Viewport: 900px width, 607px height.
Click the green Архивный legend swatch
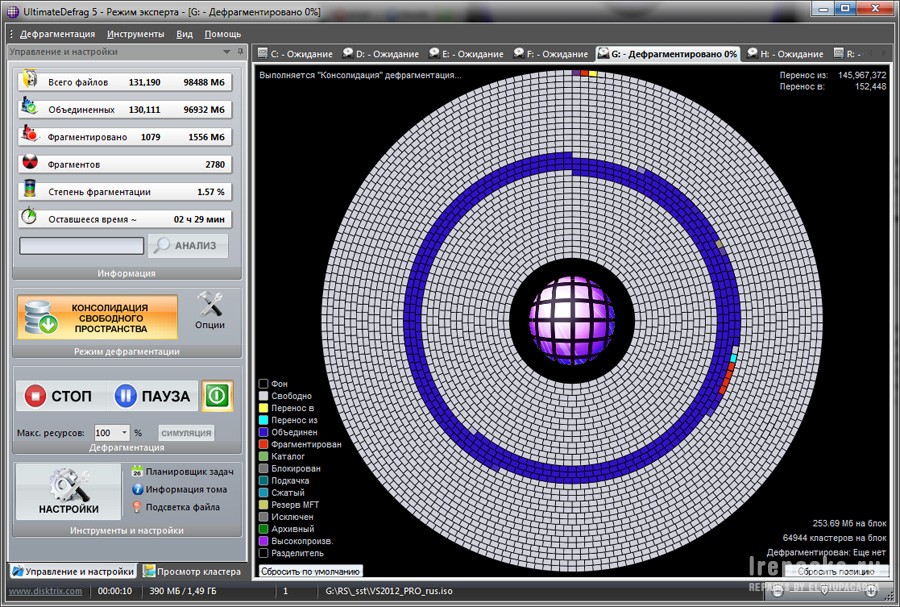(263, 528)
